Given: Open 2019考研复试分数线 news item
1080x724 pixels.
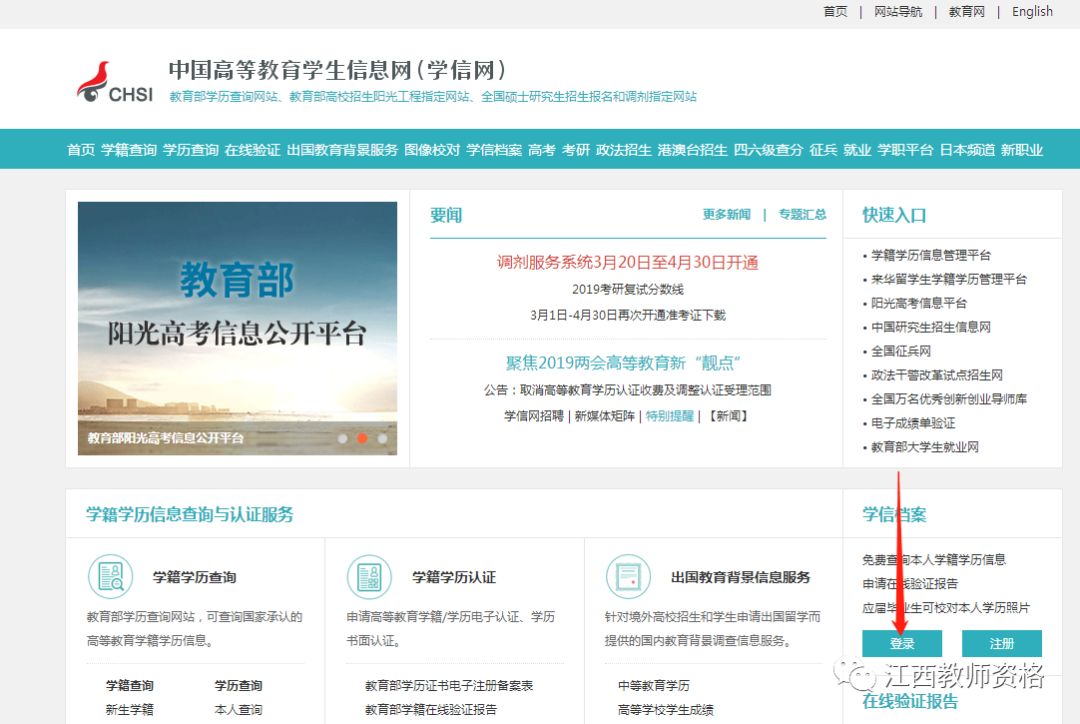Looking at the screenshot, I should [627, 289].
